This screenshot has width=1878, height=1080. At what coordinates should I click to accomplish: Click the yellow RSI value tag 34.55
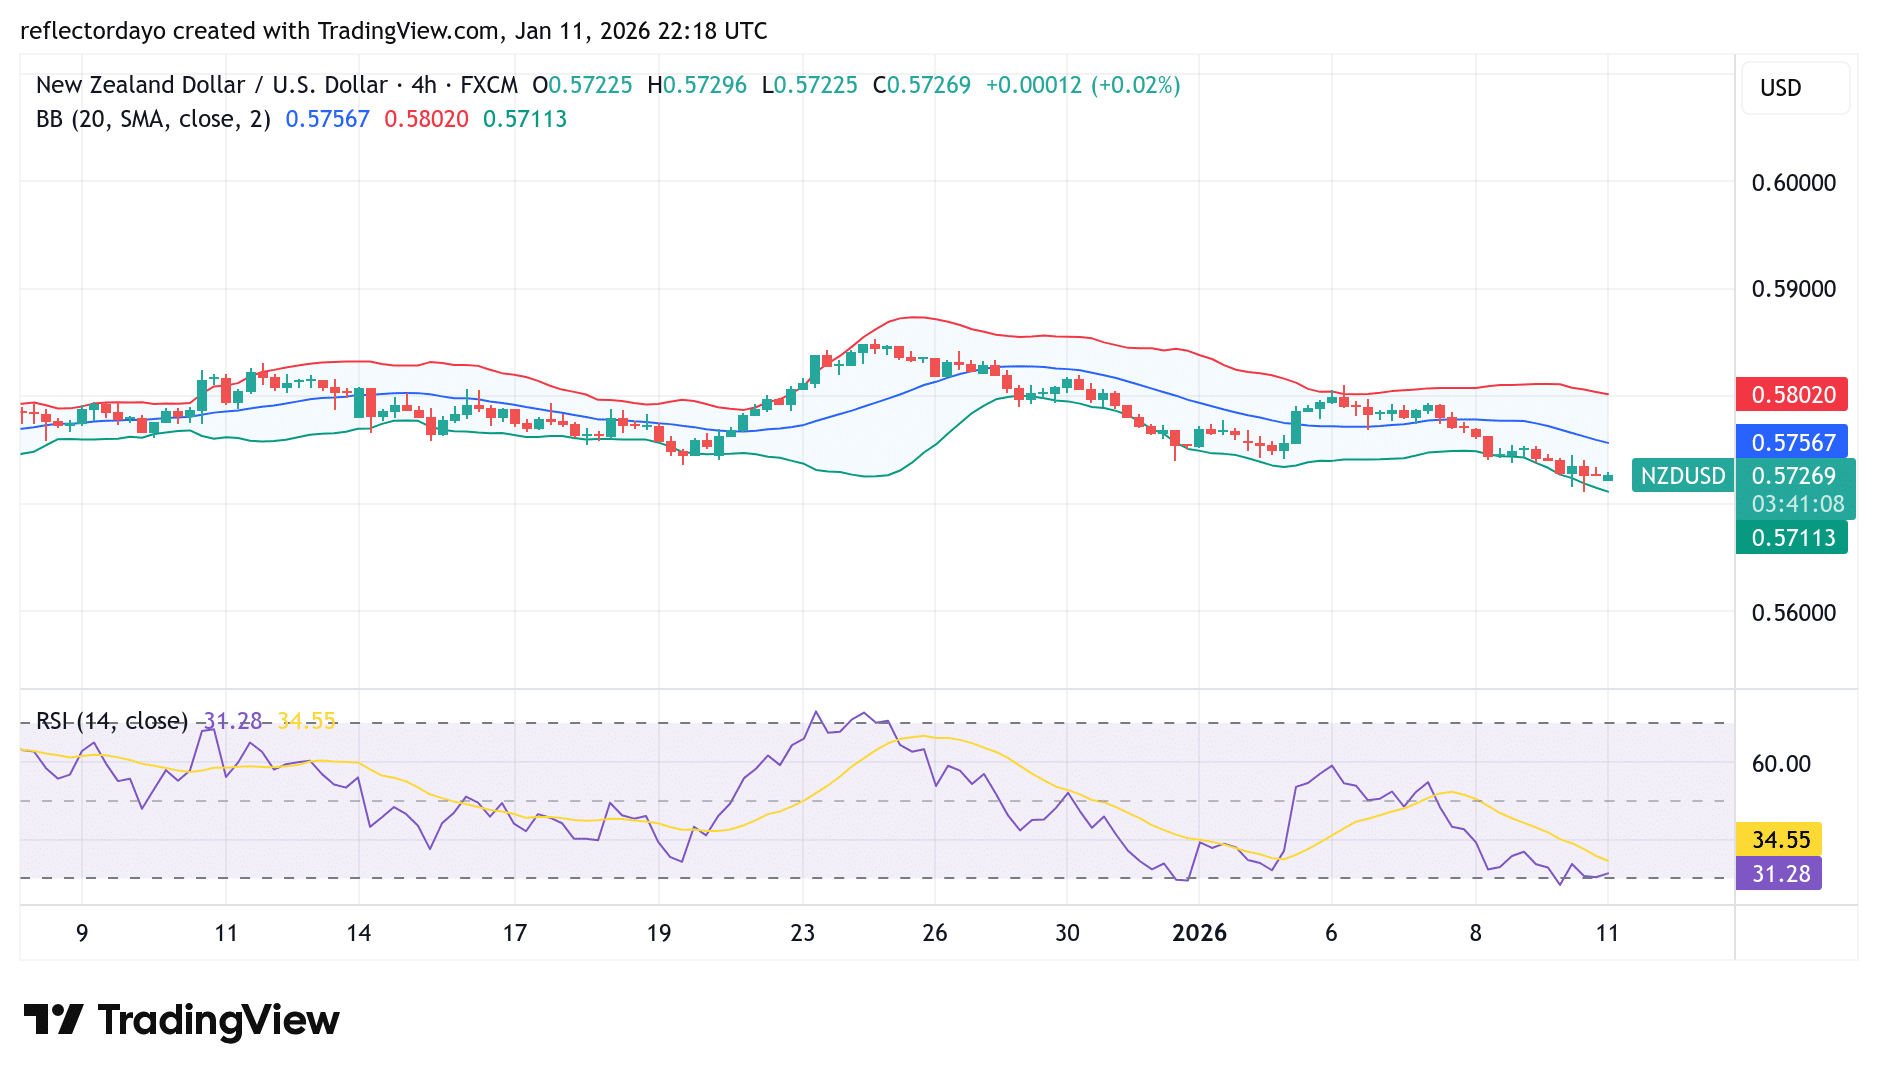[x=1780, y=840]
